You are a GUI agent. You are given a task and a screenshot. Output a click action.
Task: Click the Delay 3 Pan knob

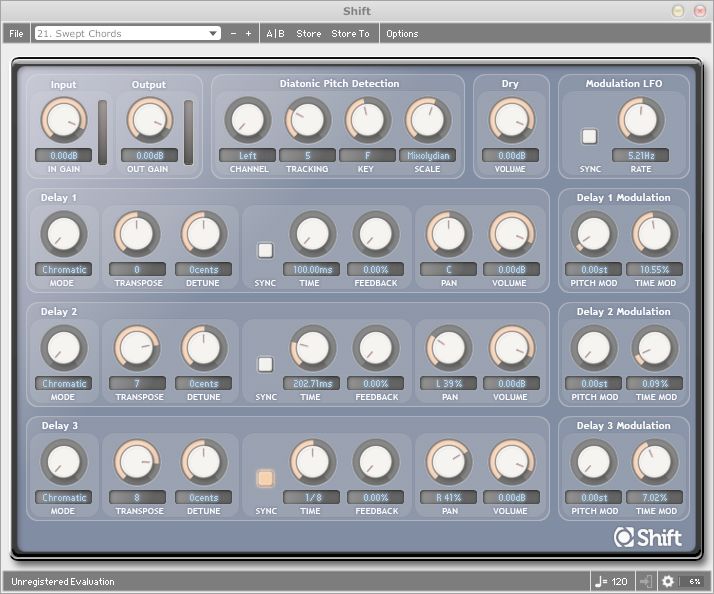point(449,461)
